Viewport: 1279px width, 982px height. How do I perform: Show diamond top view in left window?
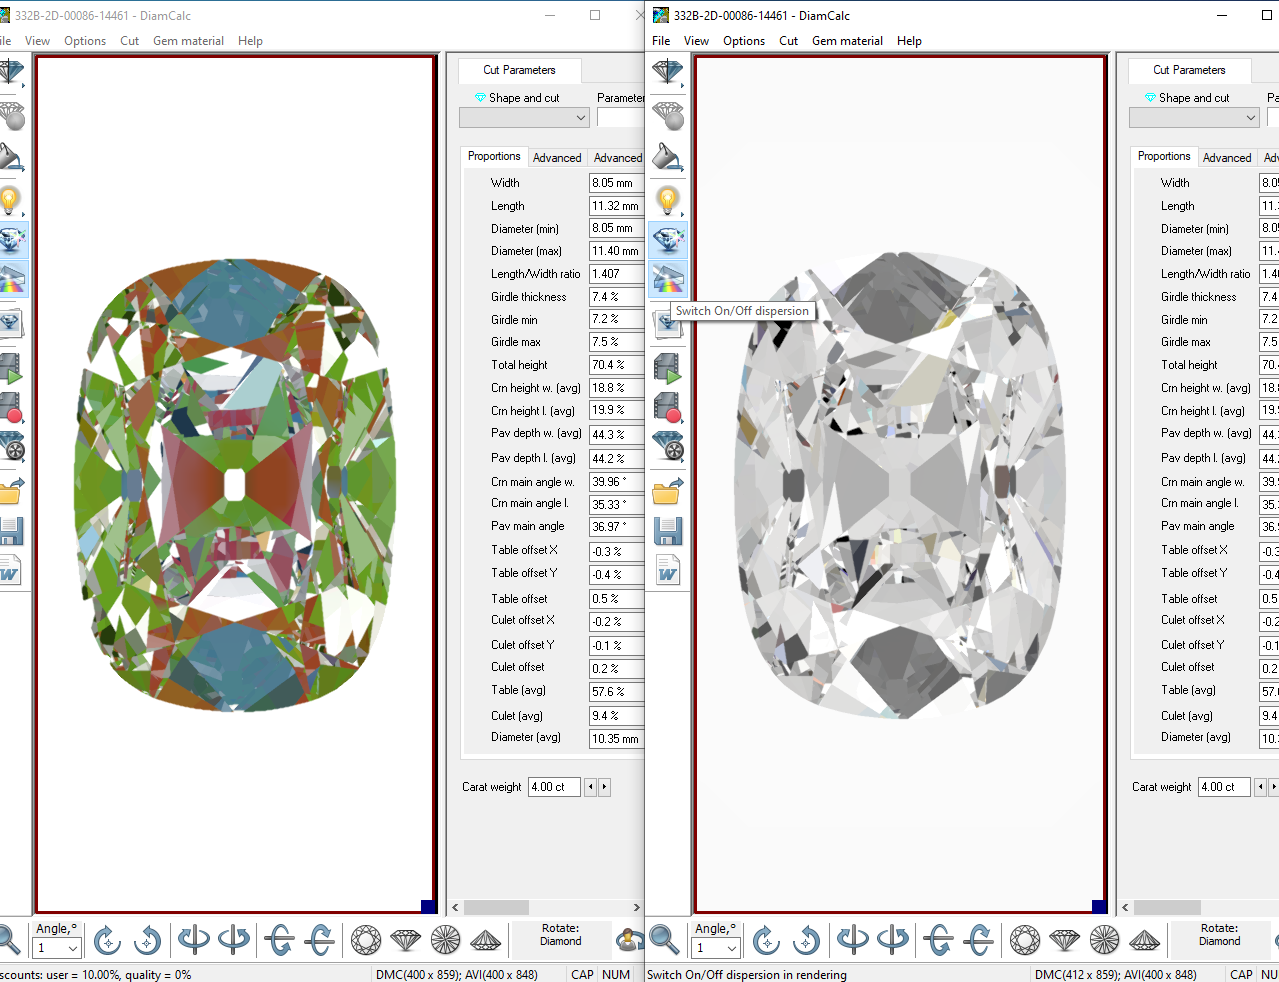(x=366, y=940)
